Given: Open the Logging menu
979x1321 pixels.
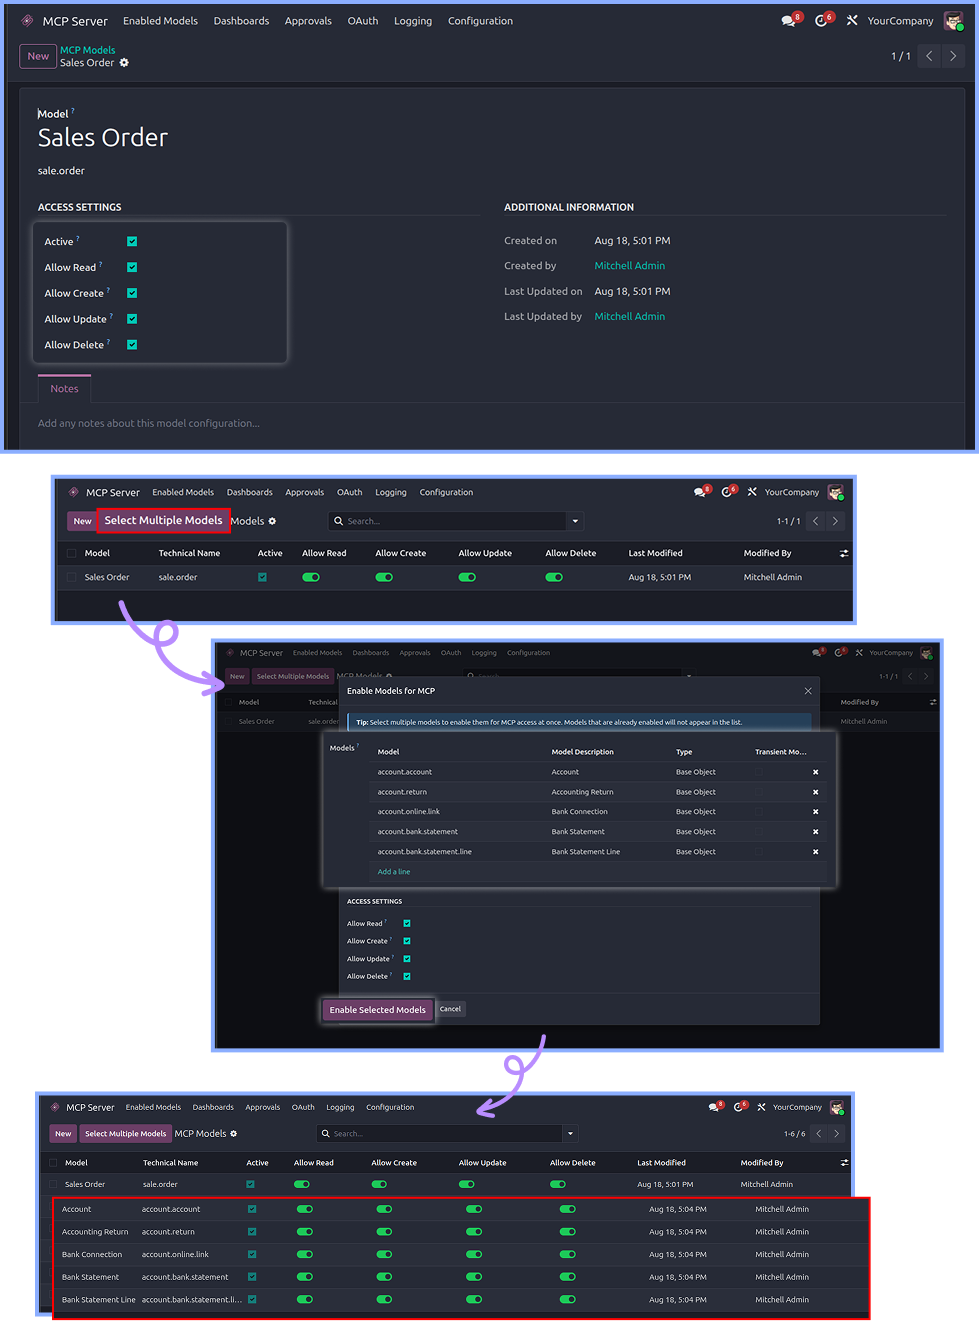Looking at the screenshot, I should tap(413, 21).
